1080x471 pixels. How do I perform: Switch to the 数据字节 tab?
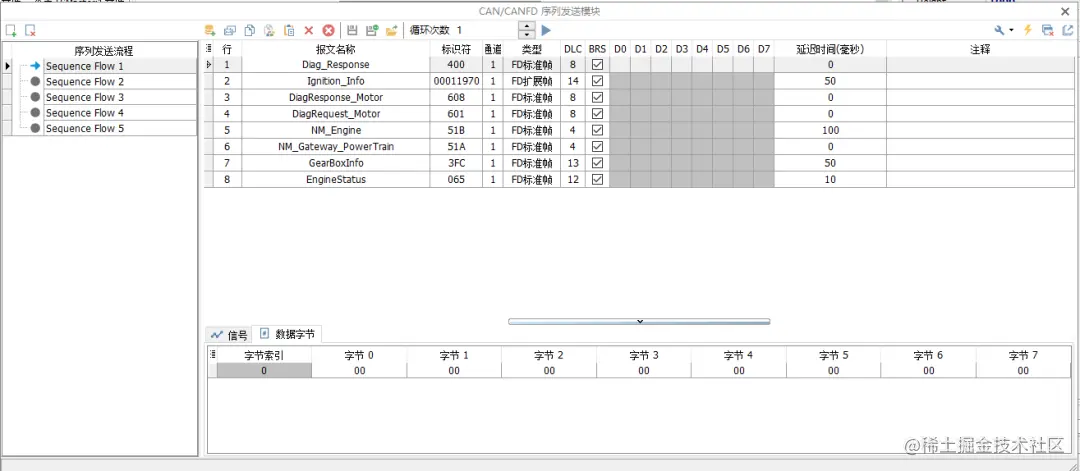pos(287,335)
